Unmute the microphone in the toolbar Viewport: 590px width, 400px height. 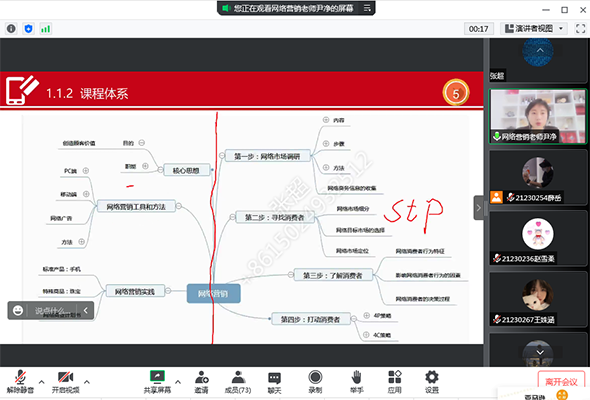point(20,382)
